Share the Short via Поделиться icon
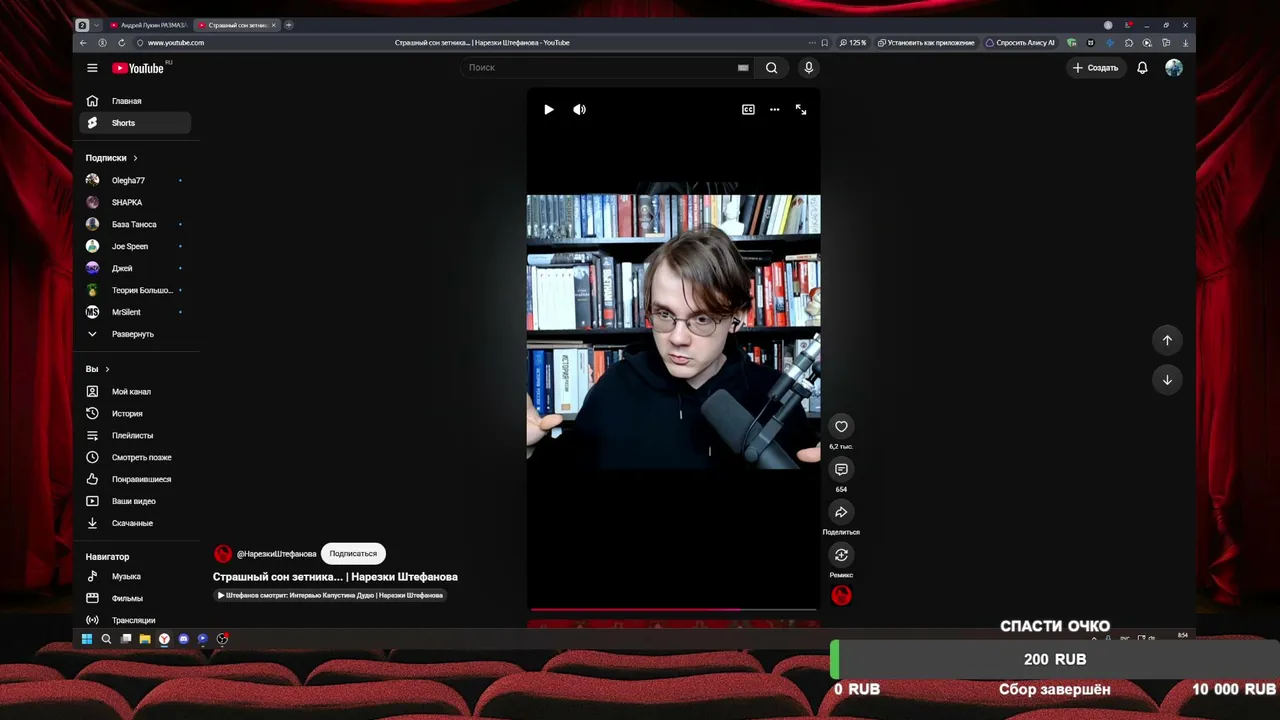This screenshot has height=720, width=1280. (x=841, y=512)
